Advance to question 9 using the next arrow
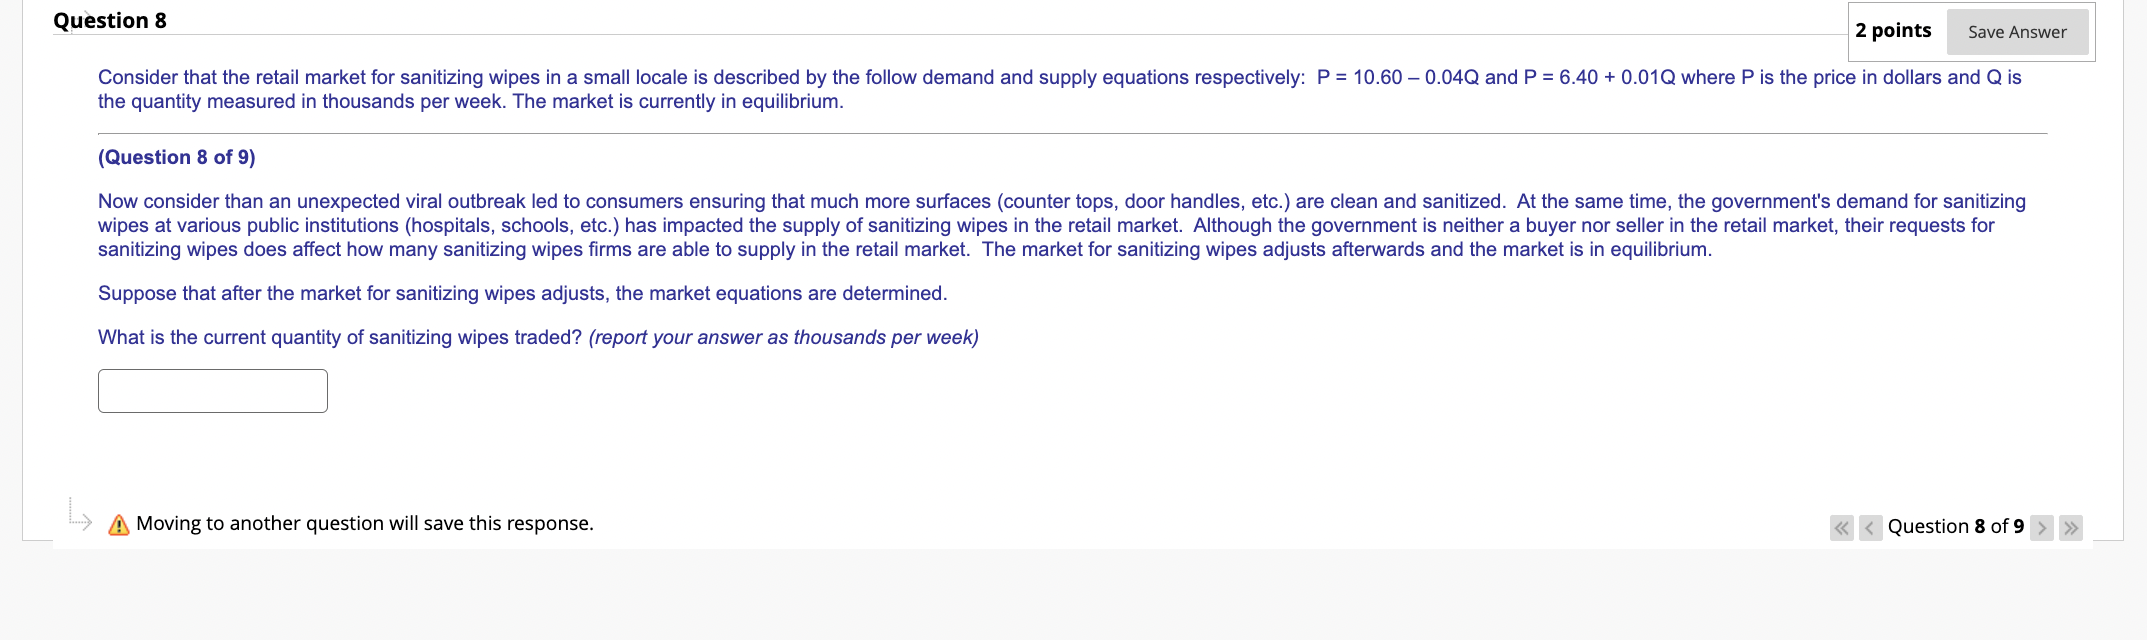 point(2041,527)
